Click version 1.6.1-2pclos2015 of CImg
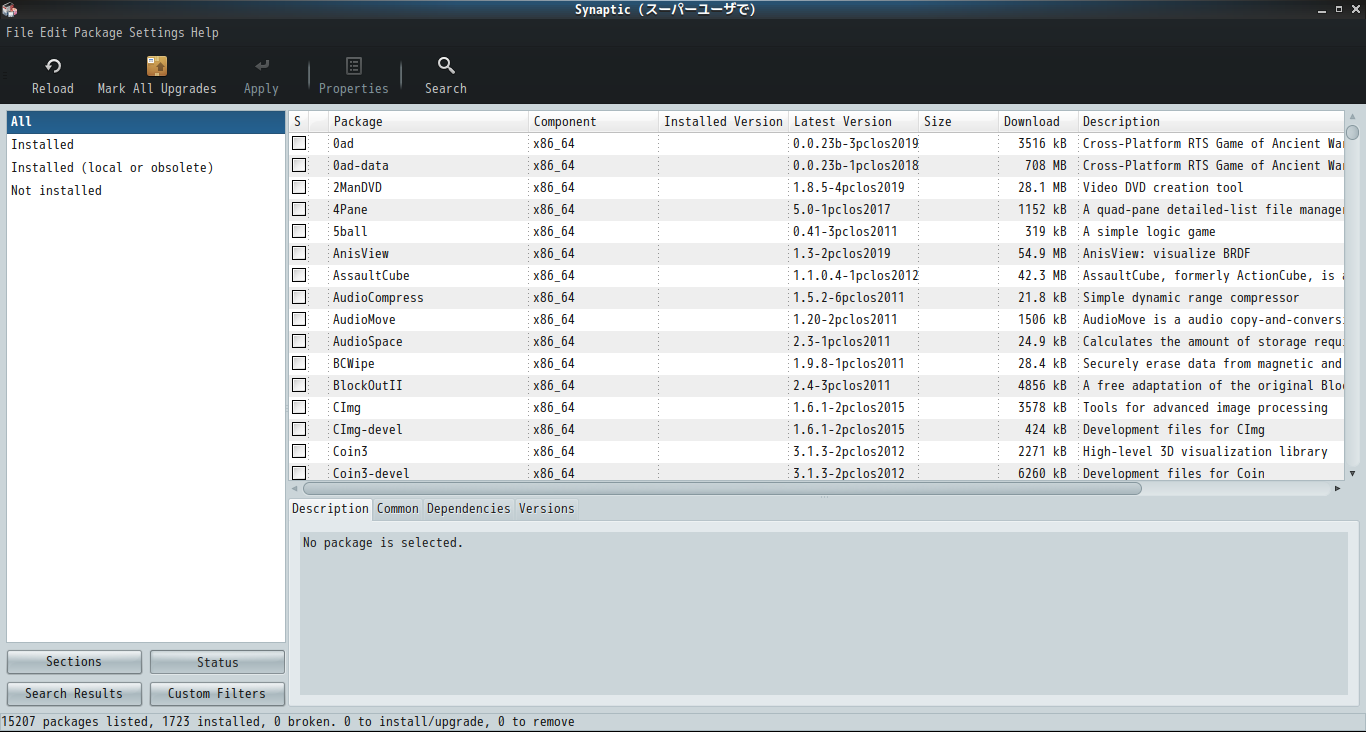Image resolution: width=1366 pixels, height=732 pixels. pyautogui.click(x=849, y=407)
